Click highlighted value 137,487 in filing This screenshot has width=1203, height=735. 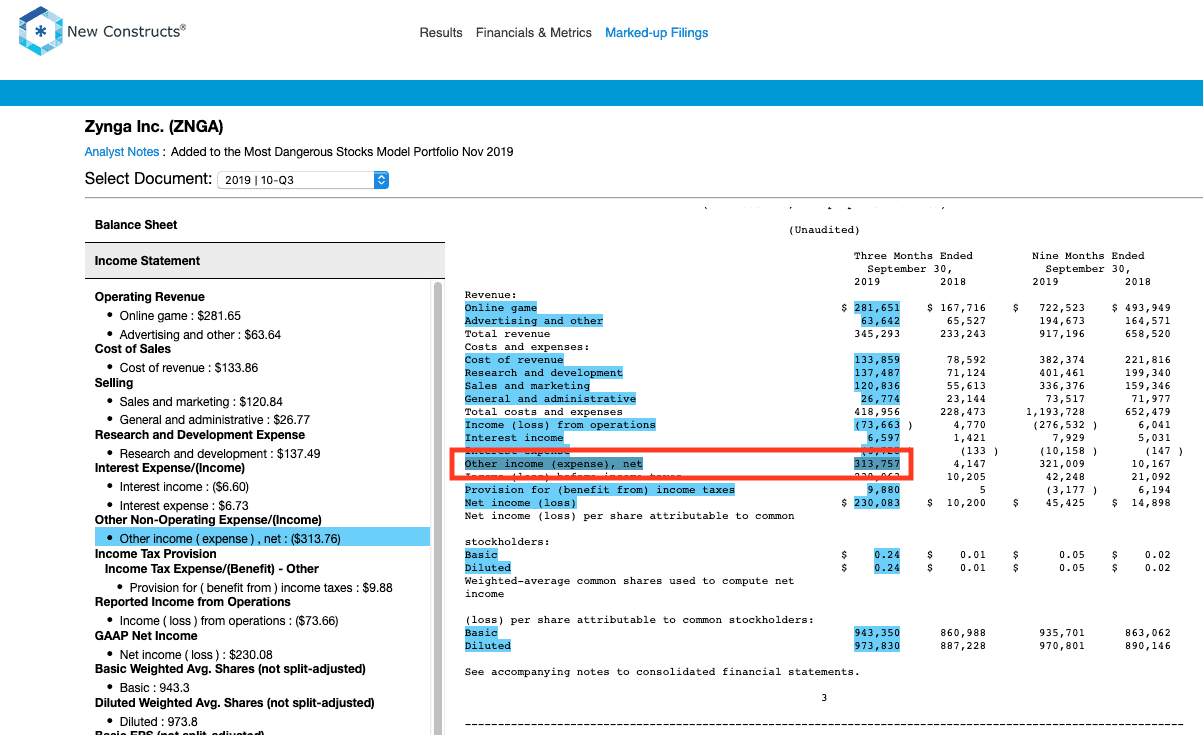point(877,373)
